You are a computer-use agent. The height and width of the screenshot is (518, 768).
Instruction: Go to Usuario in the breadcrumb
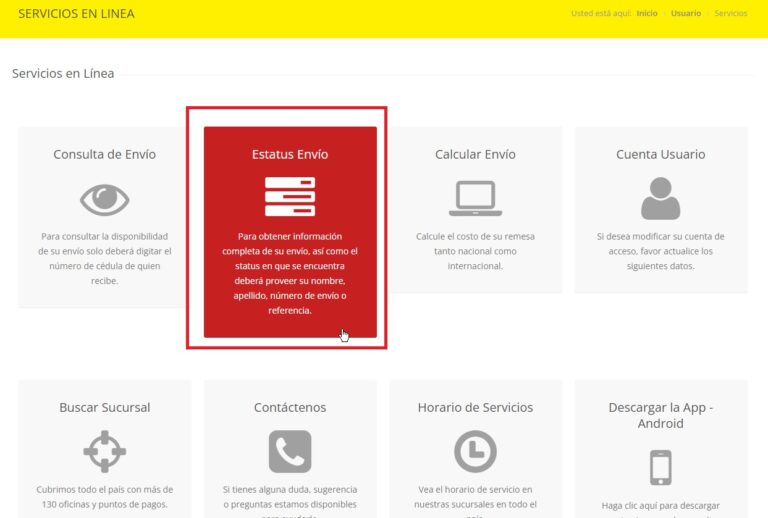click(686, 13)
